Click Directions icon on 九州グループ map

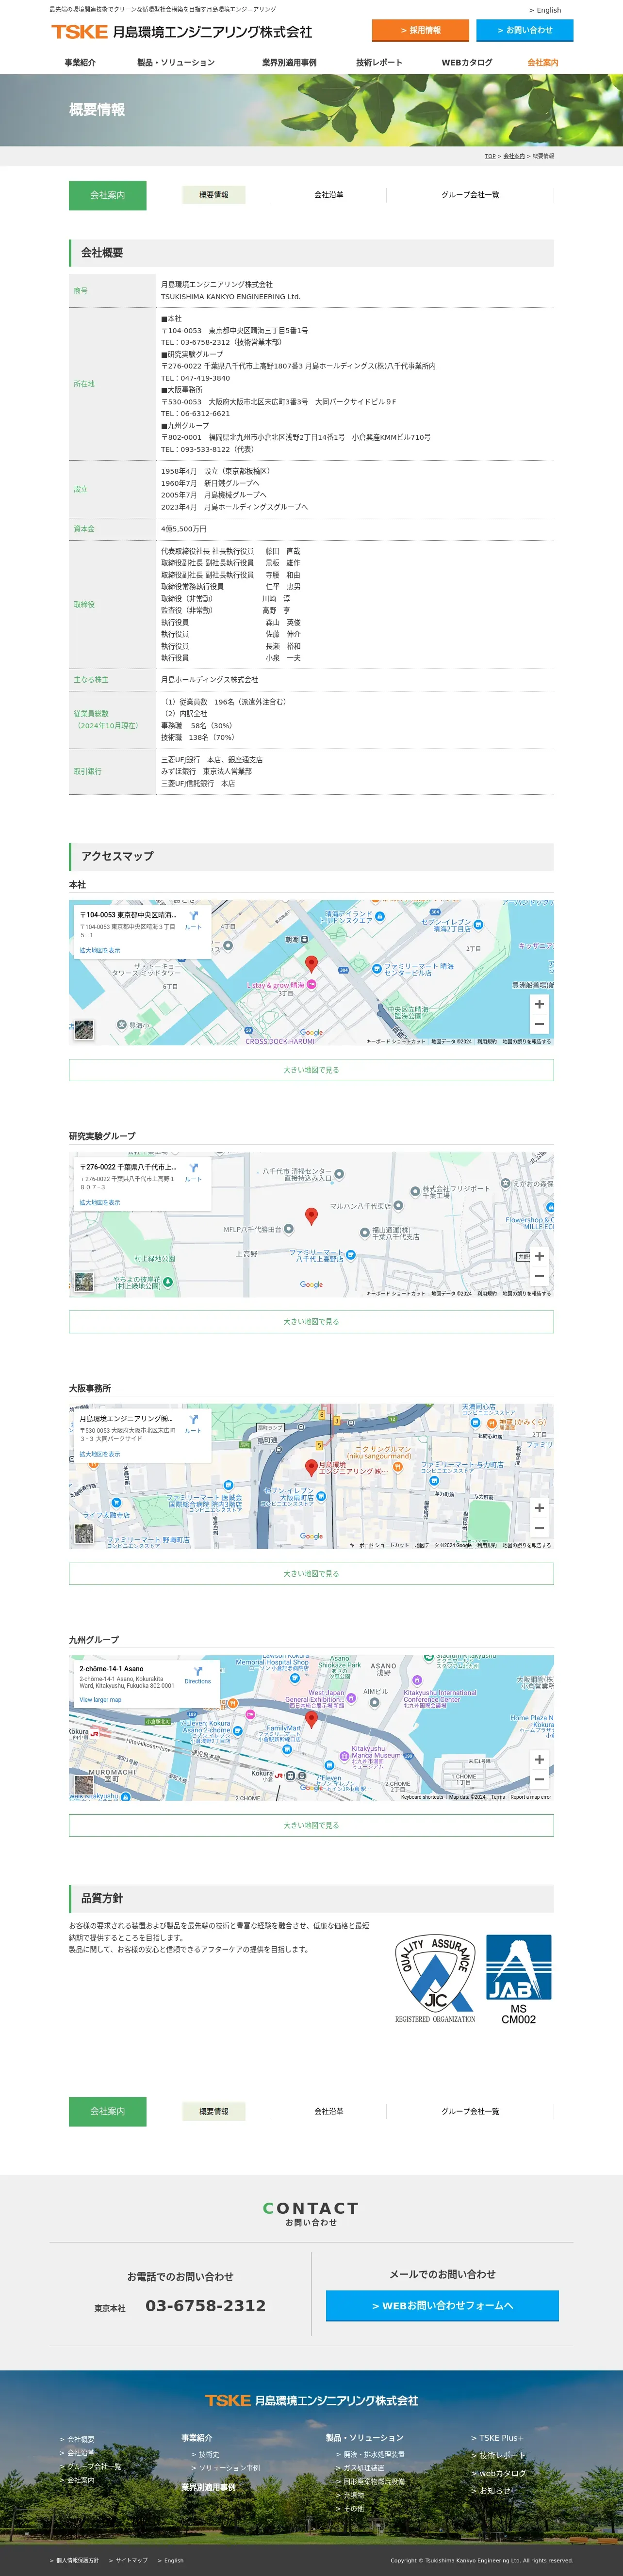tap(198, 1672)
